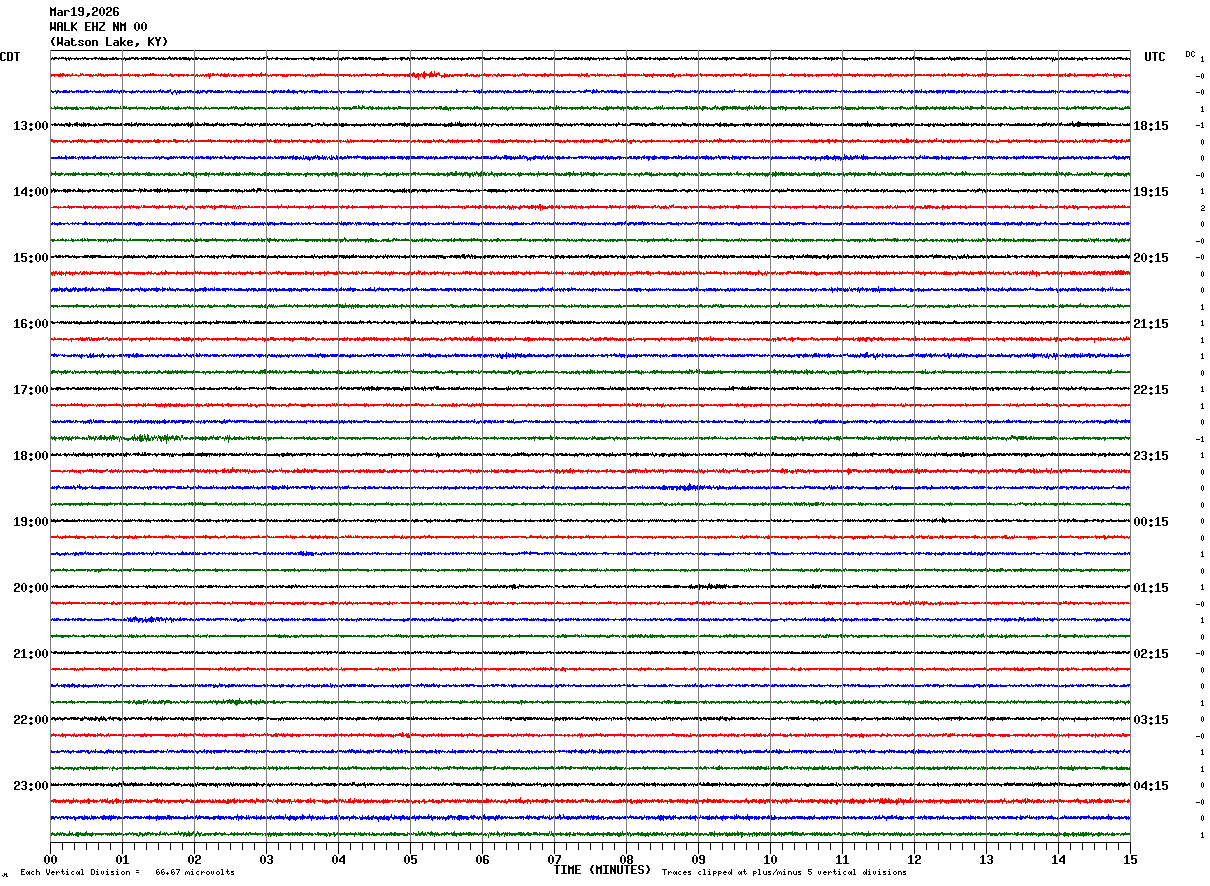Select the 22:00 CDT time label
The image size is (1210, 886).
[x=31, y=720]
